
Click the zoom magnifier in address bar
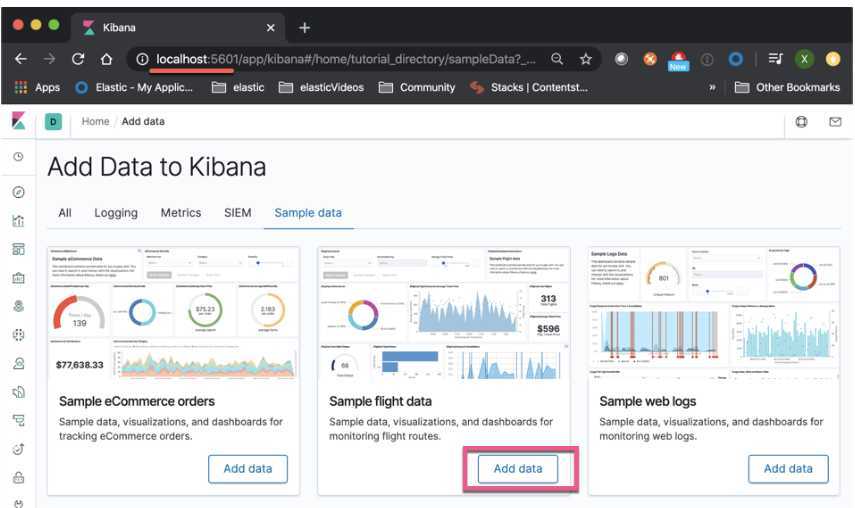point(557,59)
